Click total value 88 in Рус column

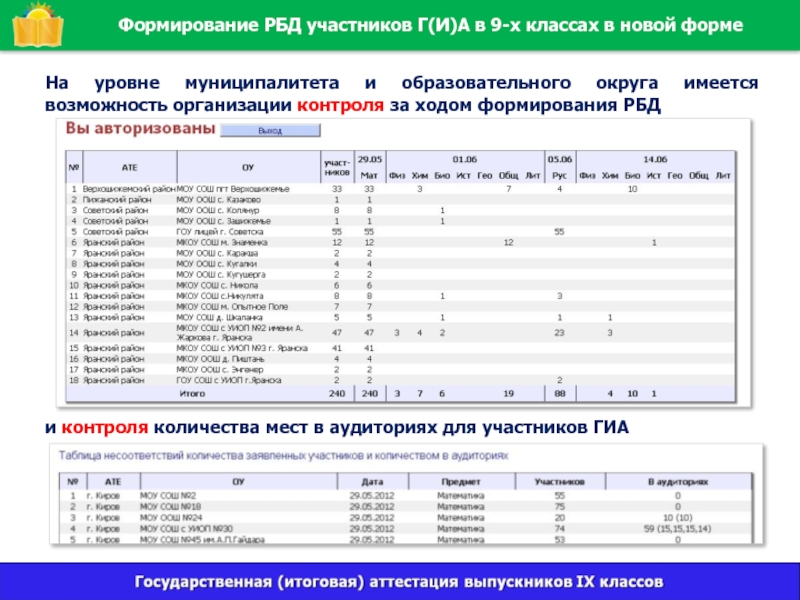pos(560,393)
